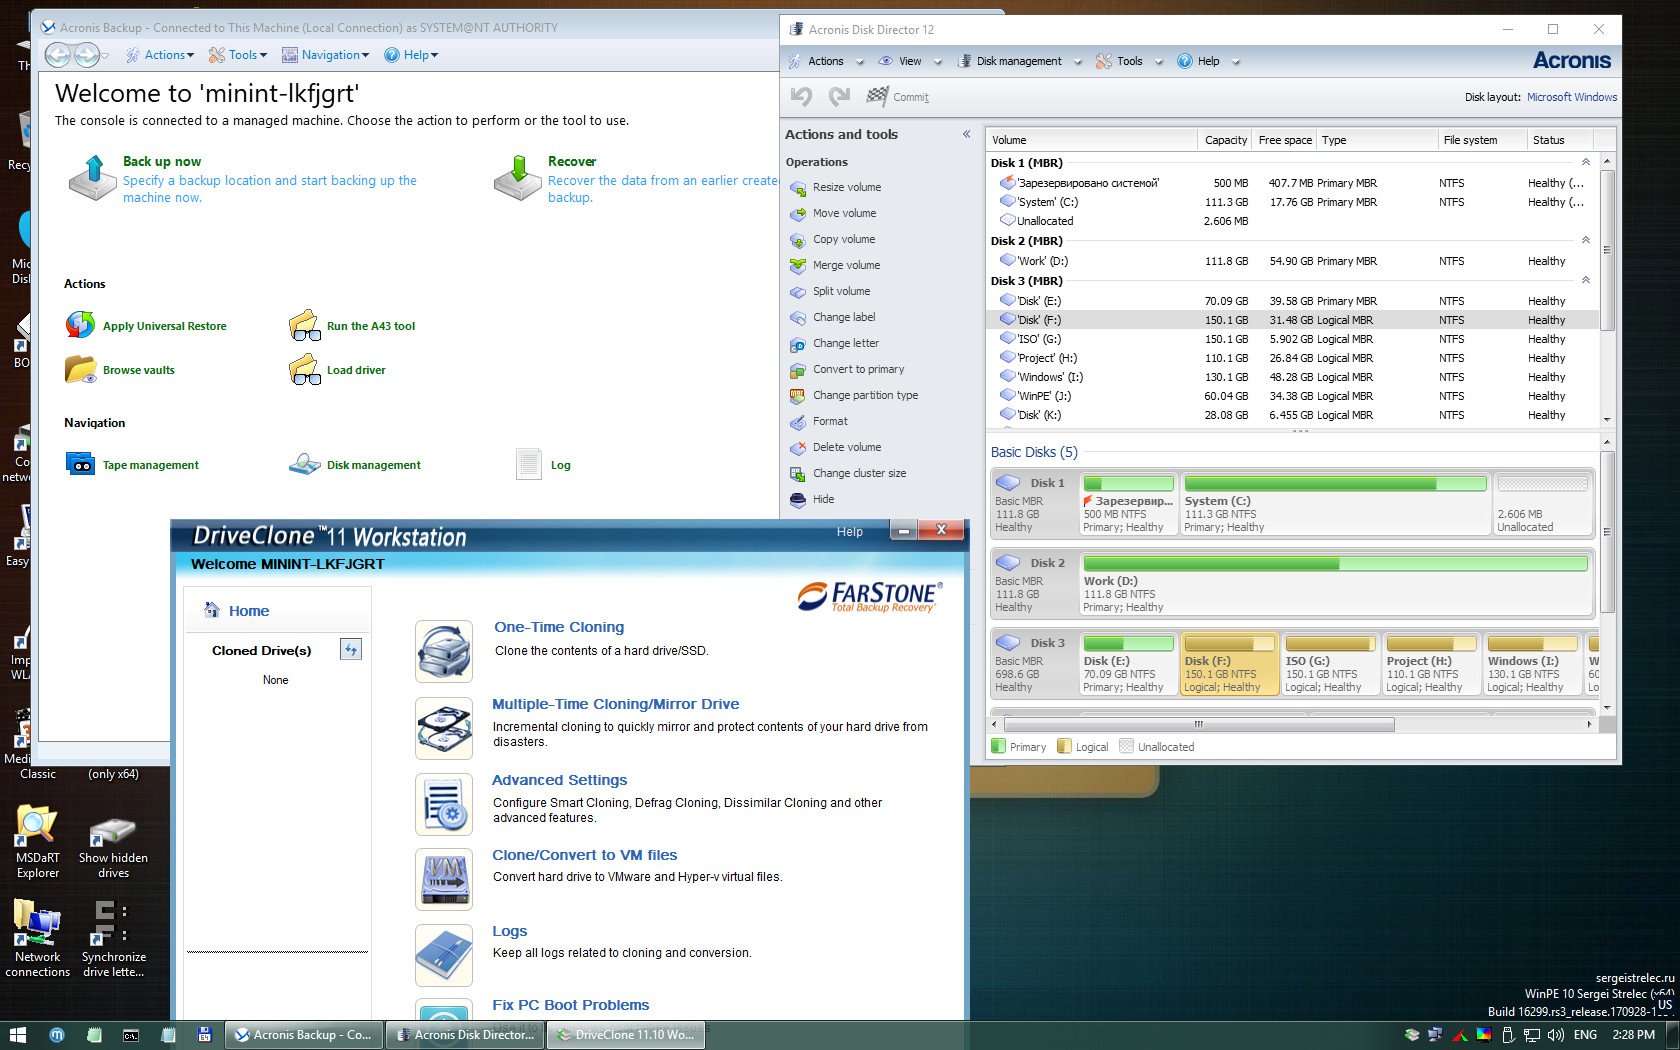Open the View menu in Disk Director
Screen dimensions: 1680x1050
[910, 61]
